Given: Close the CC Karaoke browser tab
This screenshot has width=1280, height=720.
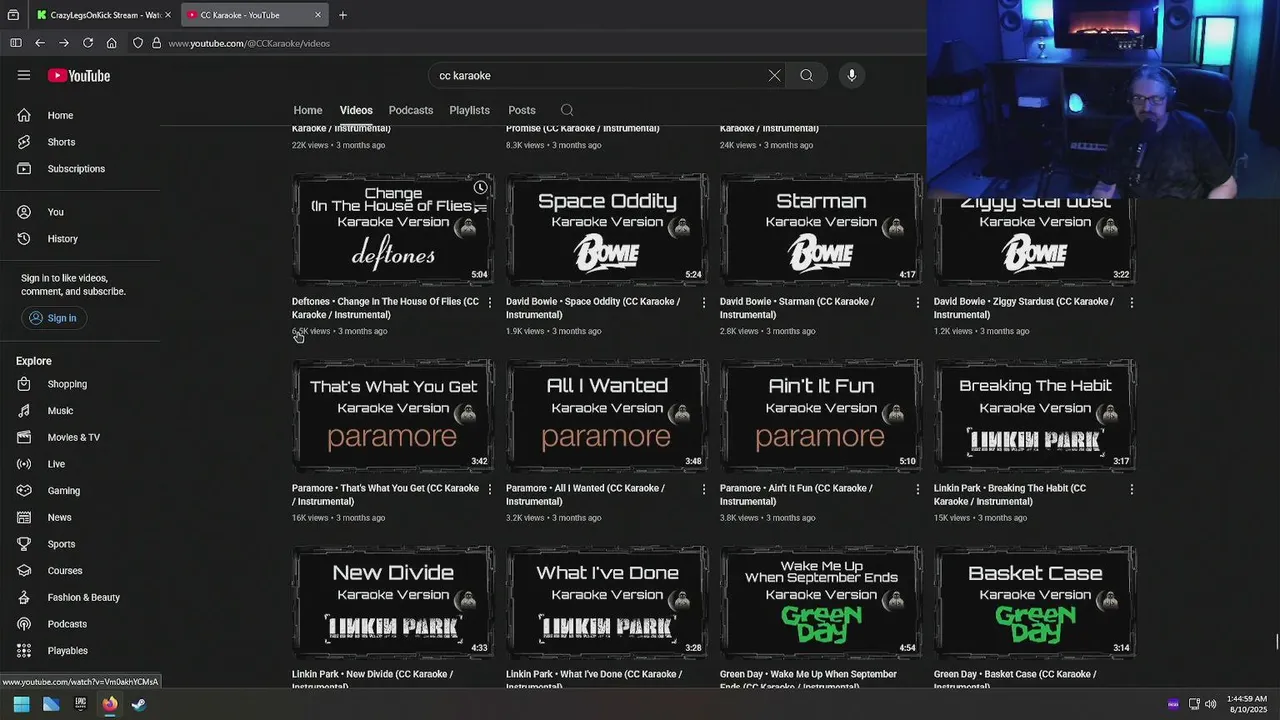Looking at the screenshot, I should 318,15.
